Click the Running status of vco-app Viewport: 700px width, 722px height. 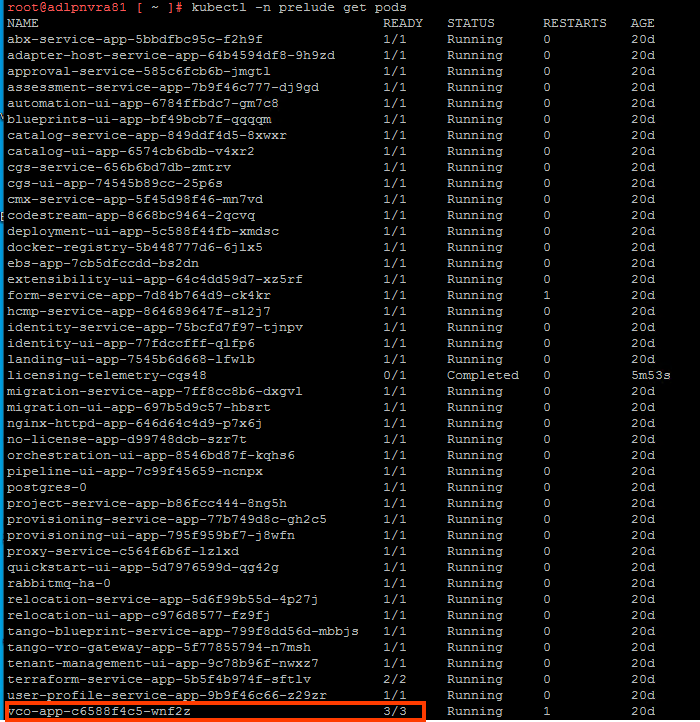tap(475, 711)
